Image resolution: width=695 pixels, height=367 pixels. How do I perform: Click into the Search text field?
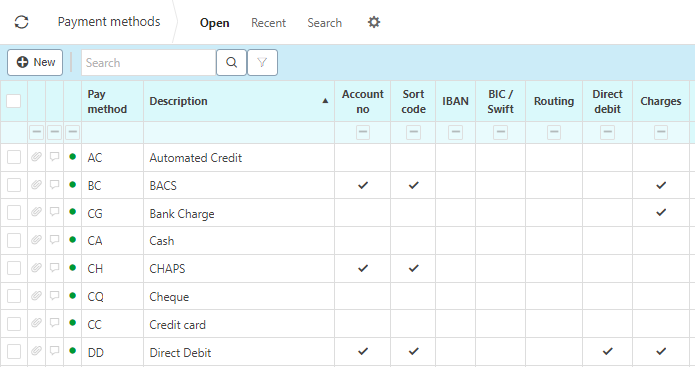point(148,62)
